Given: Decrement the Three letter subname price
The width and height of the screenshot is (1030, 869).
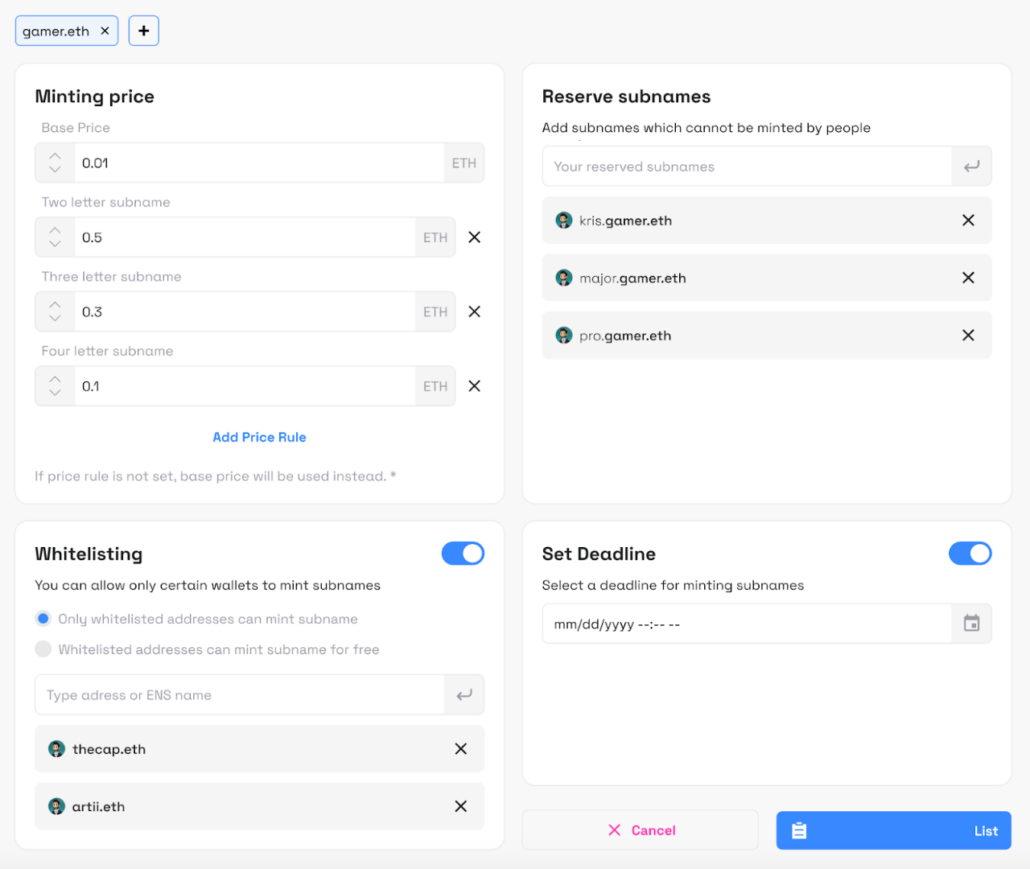Looking at the screenshot, I should click(x=55, y=317).
